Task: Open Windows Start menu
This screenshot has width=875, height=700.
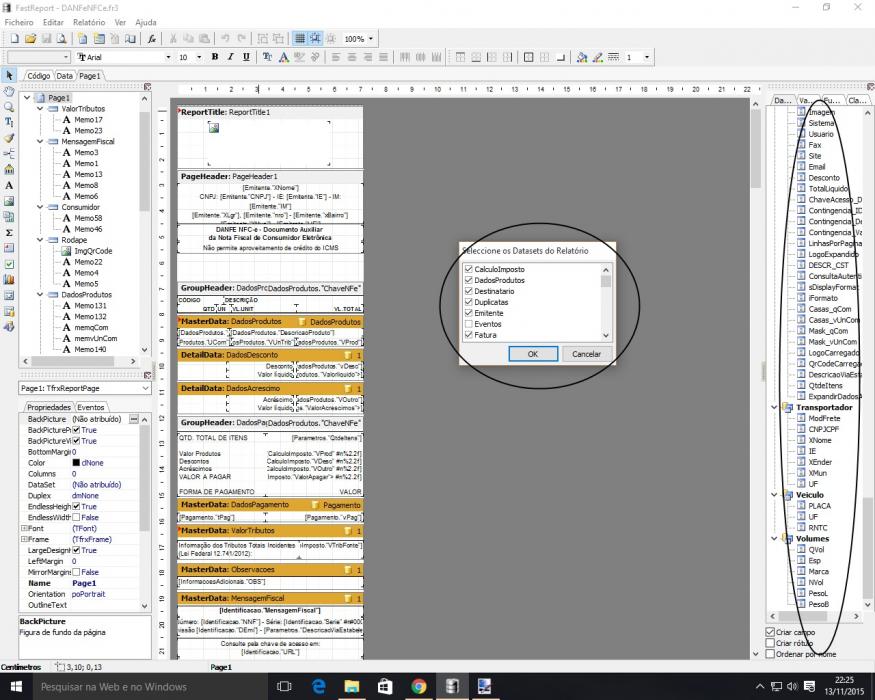Action: [x=16, y=686]
